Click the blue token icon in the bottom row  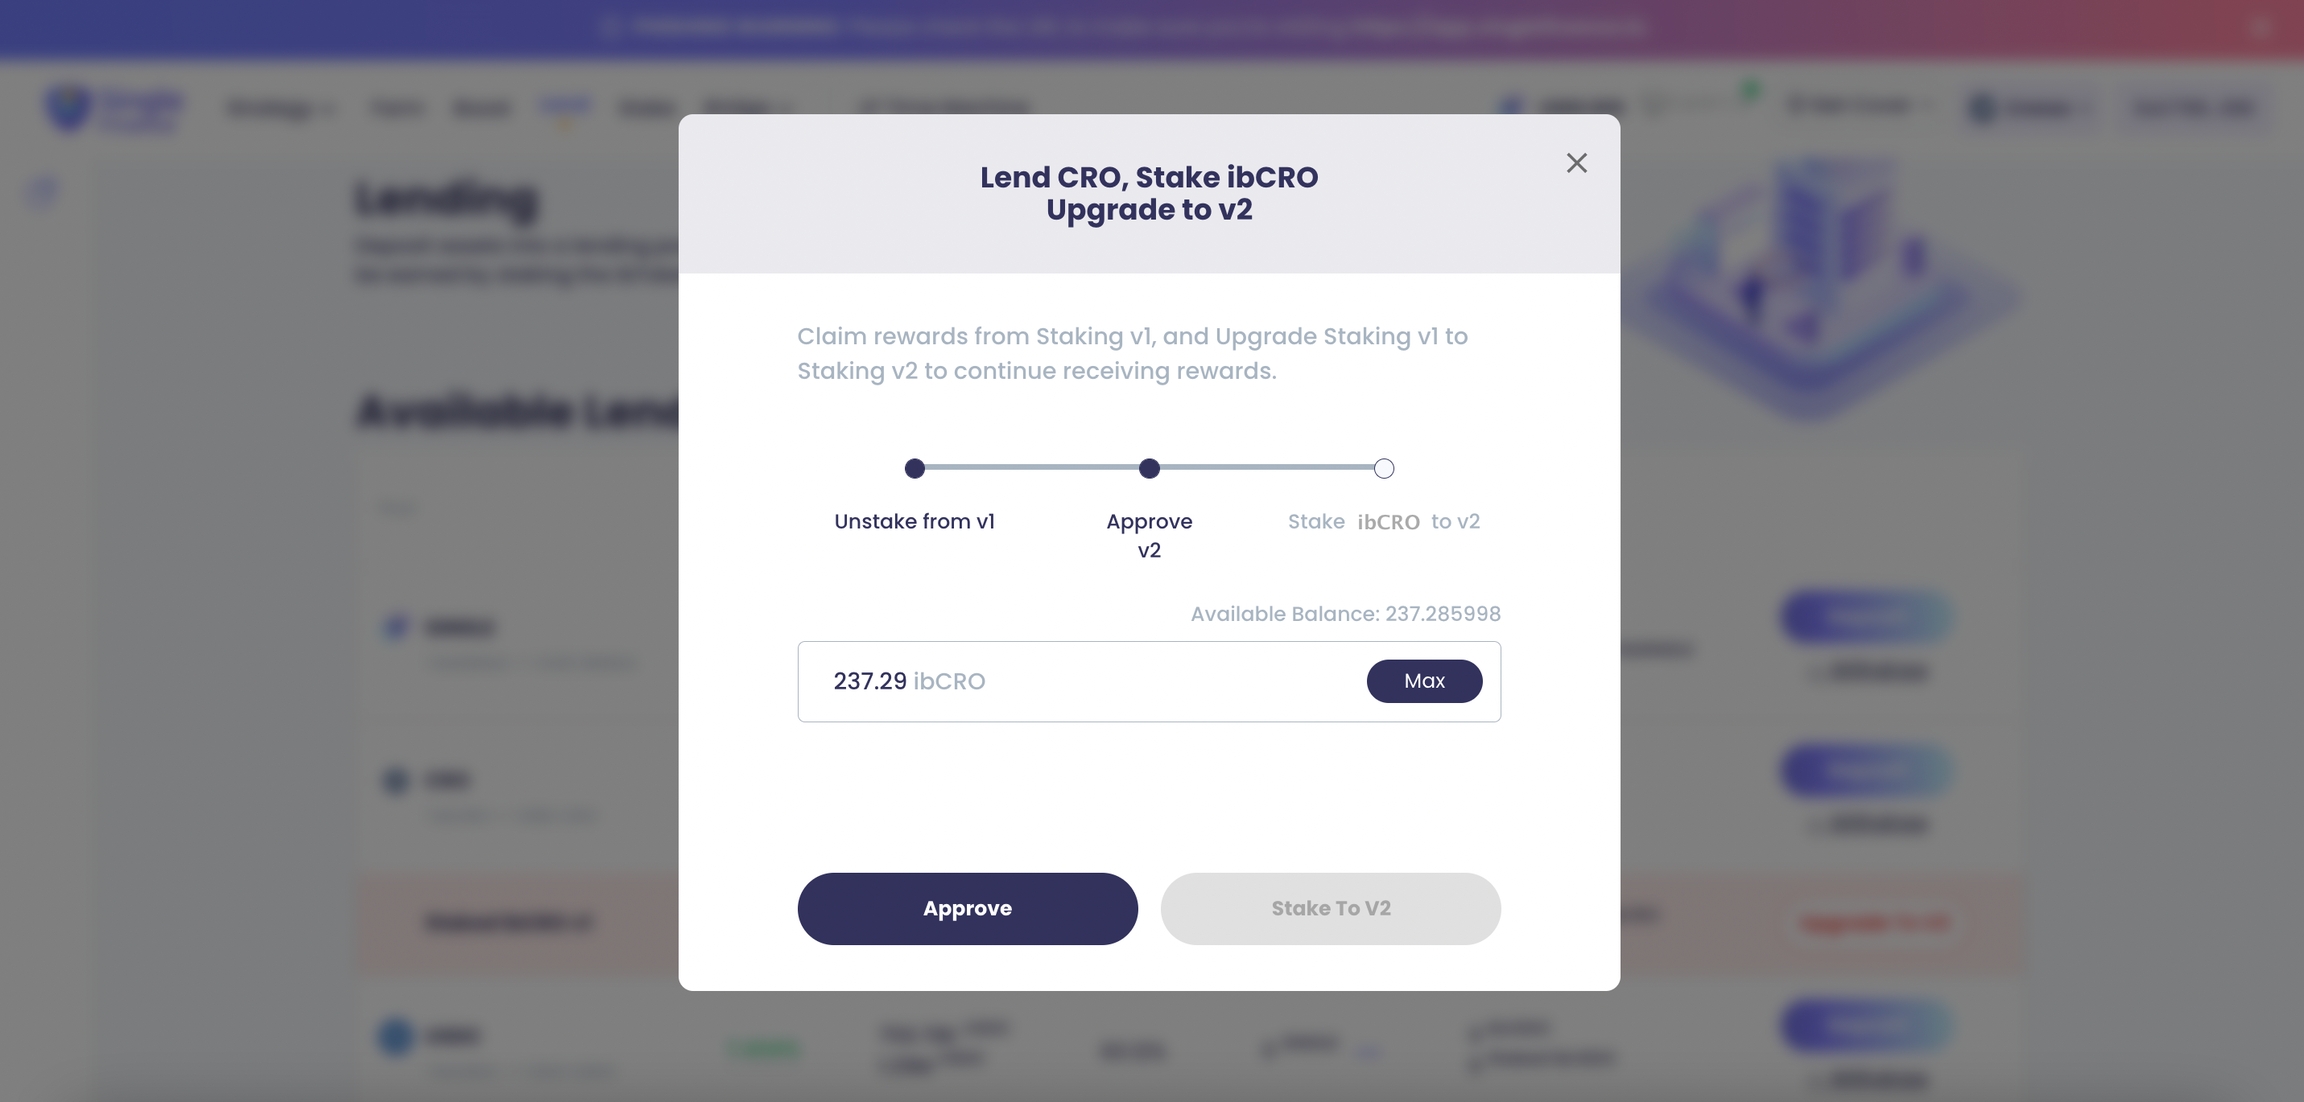(396, 1036)
